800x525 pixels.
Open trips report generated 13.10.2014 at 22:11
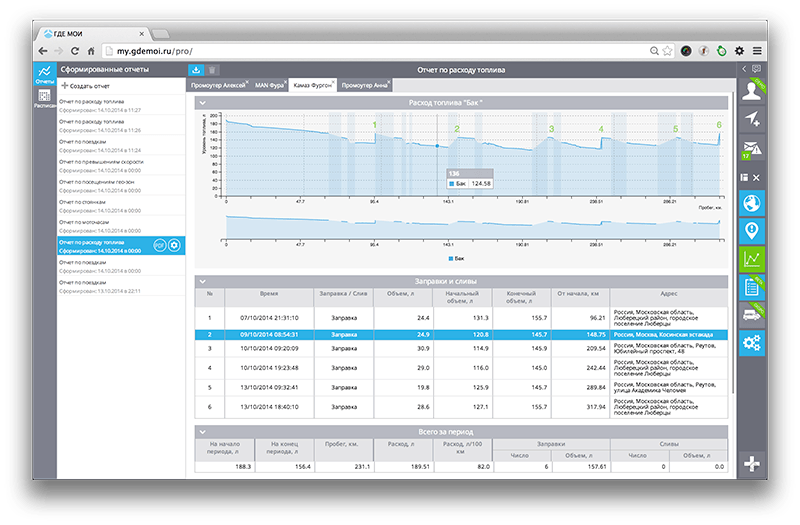tap(121, 286)
